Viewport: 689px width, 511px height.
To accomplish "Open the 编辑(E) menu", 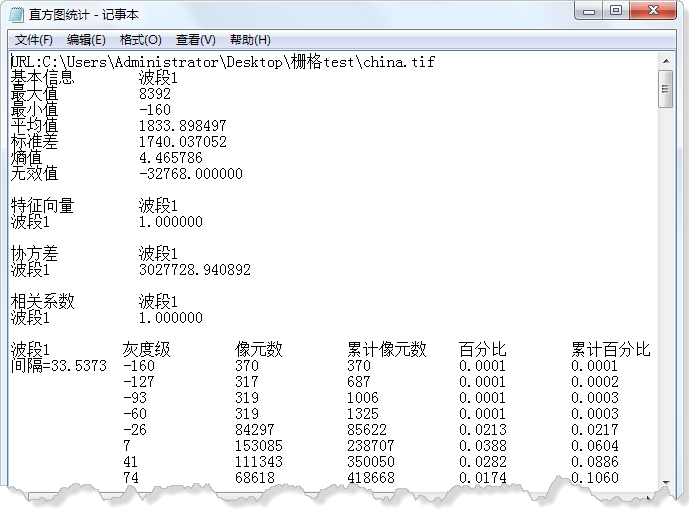I will [86, 40].
